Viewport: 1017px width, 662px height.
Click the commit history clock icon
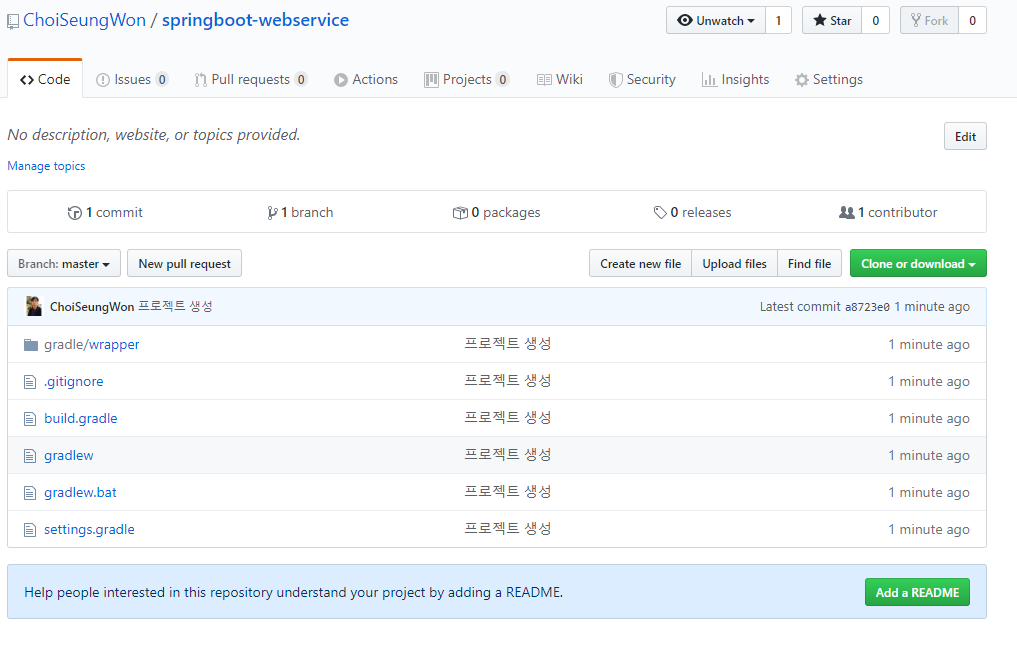click(x=75, y=213)
